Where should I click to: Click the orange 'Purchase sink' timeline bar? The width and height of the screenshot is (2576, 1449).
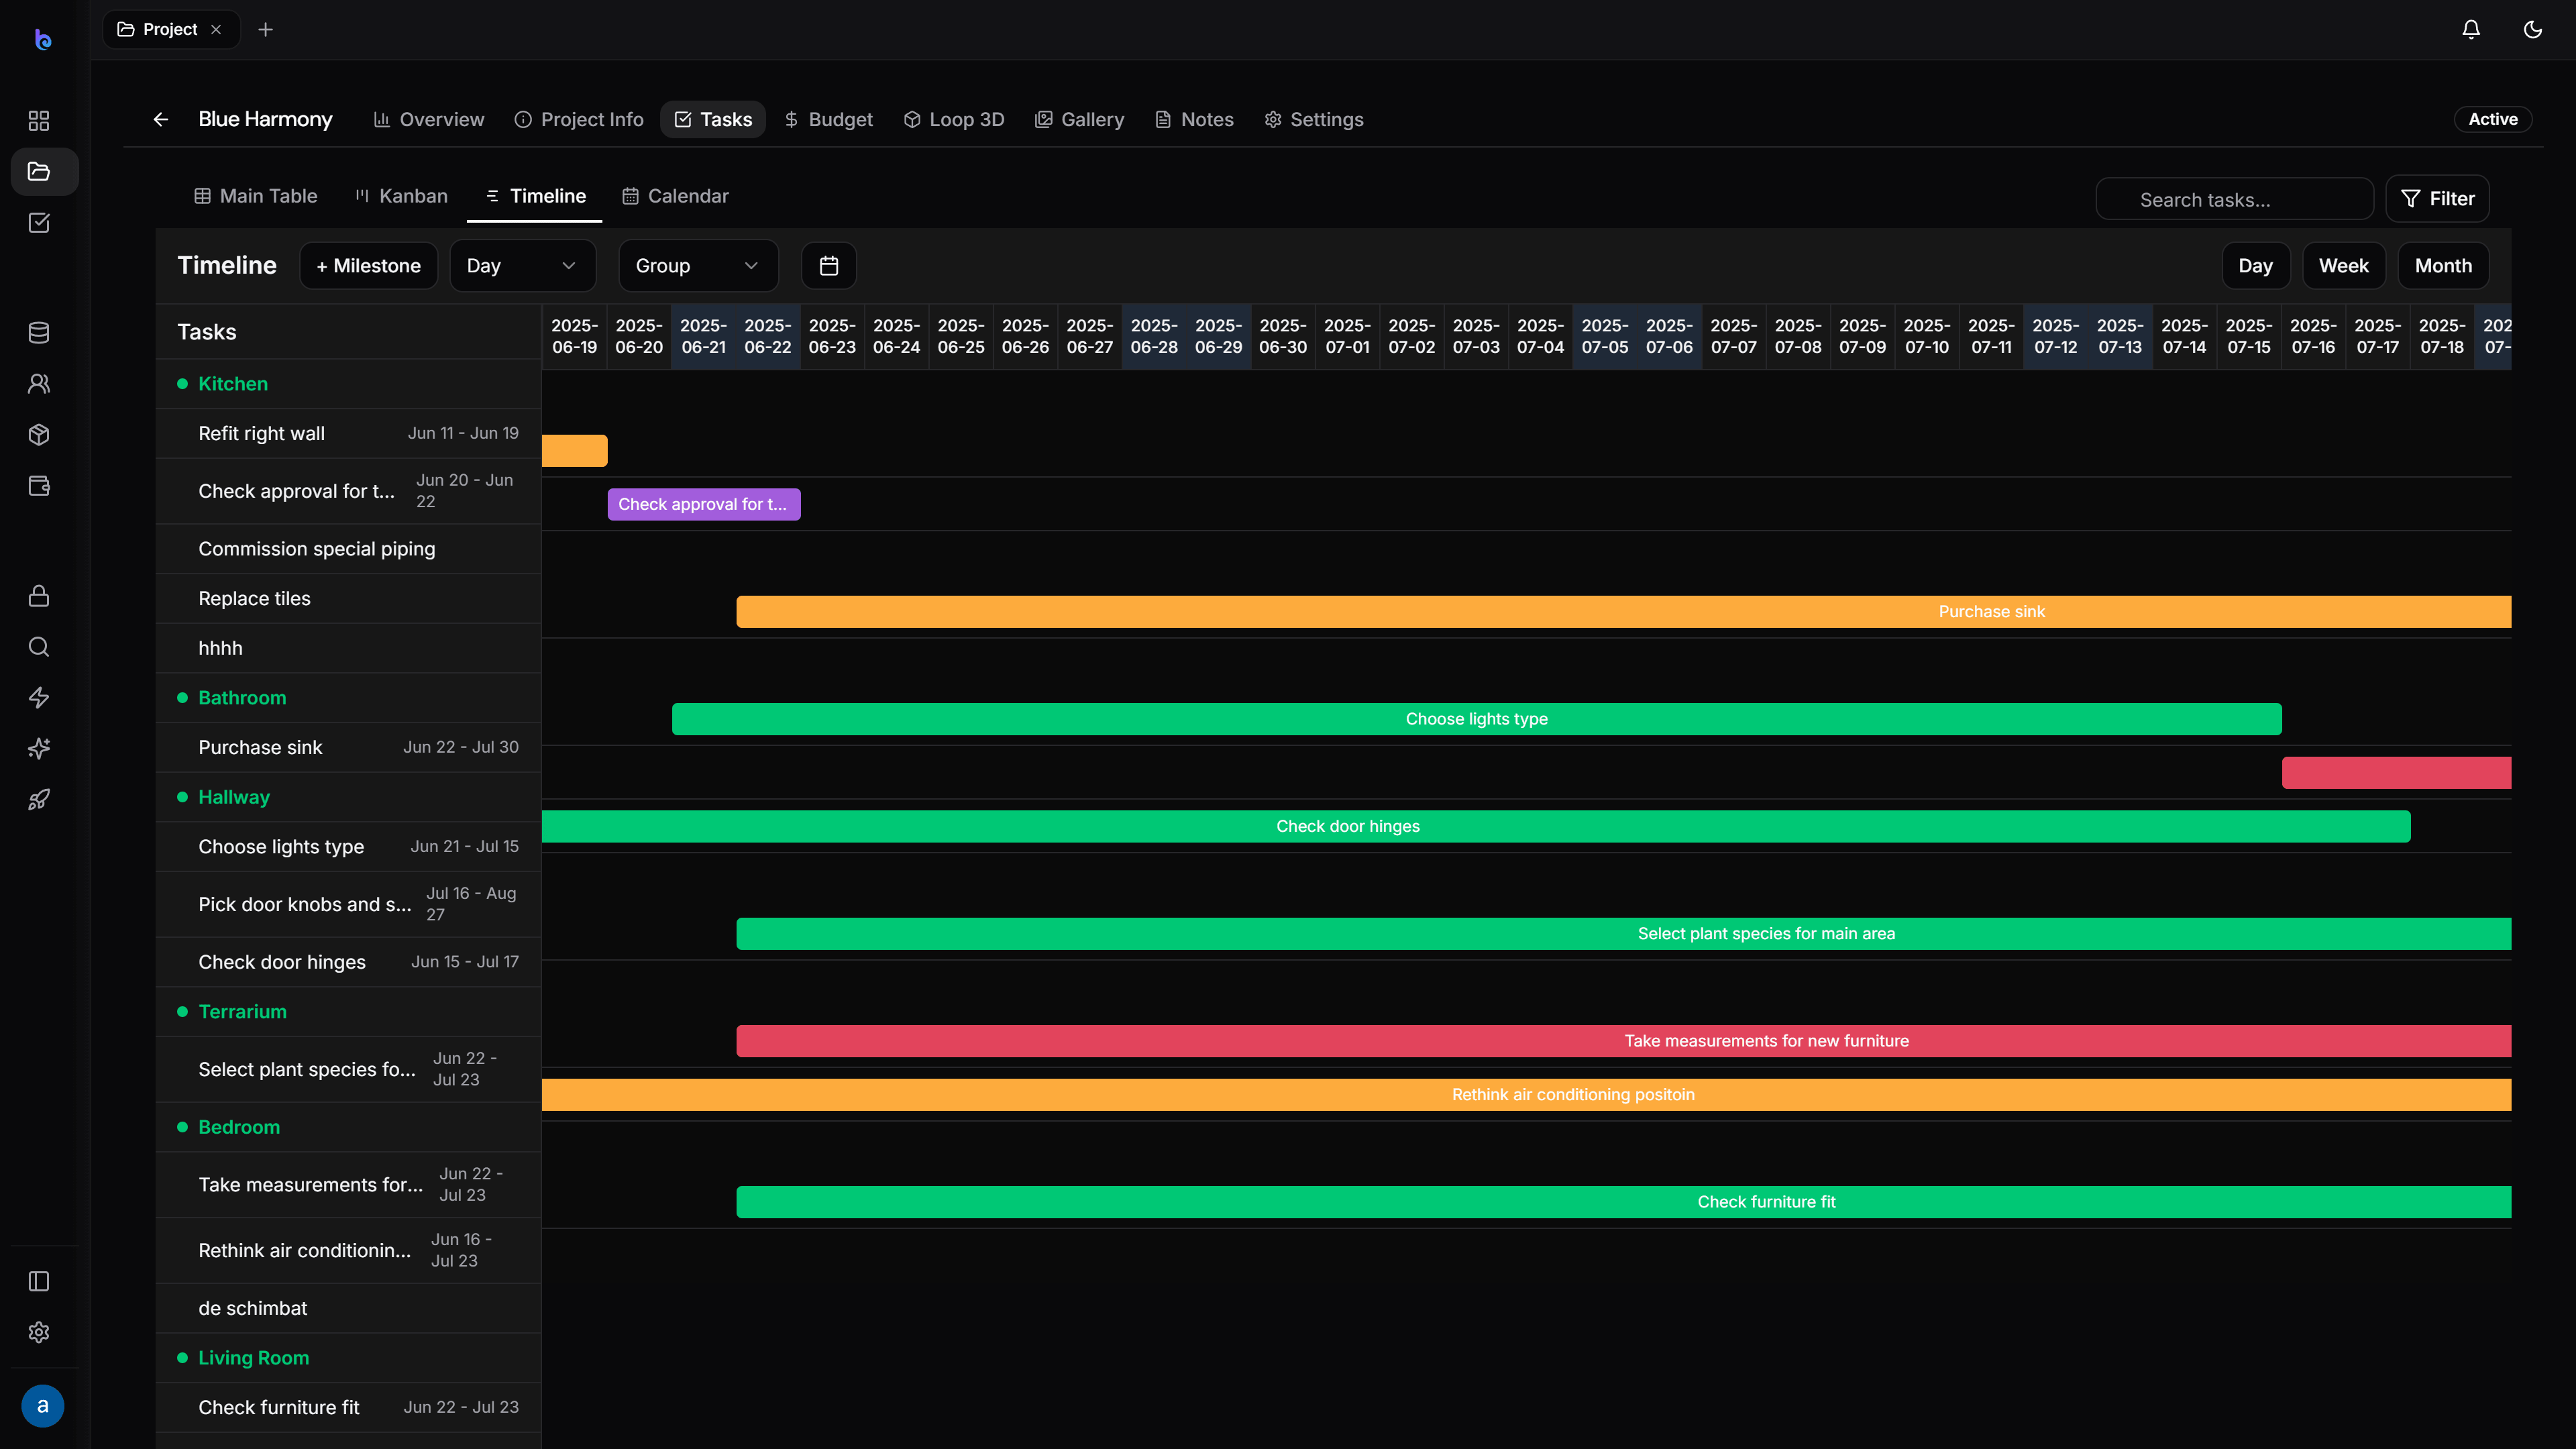1624,612
